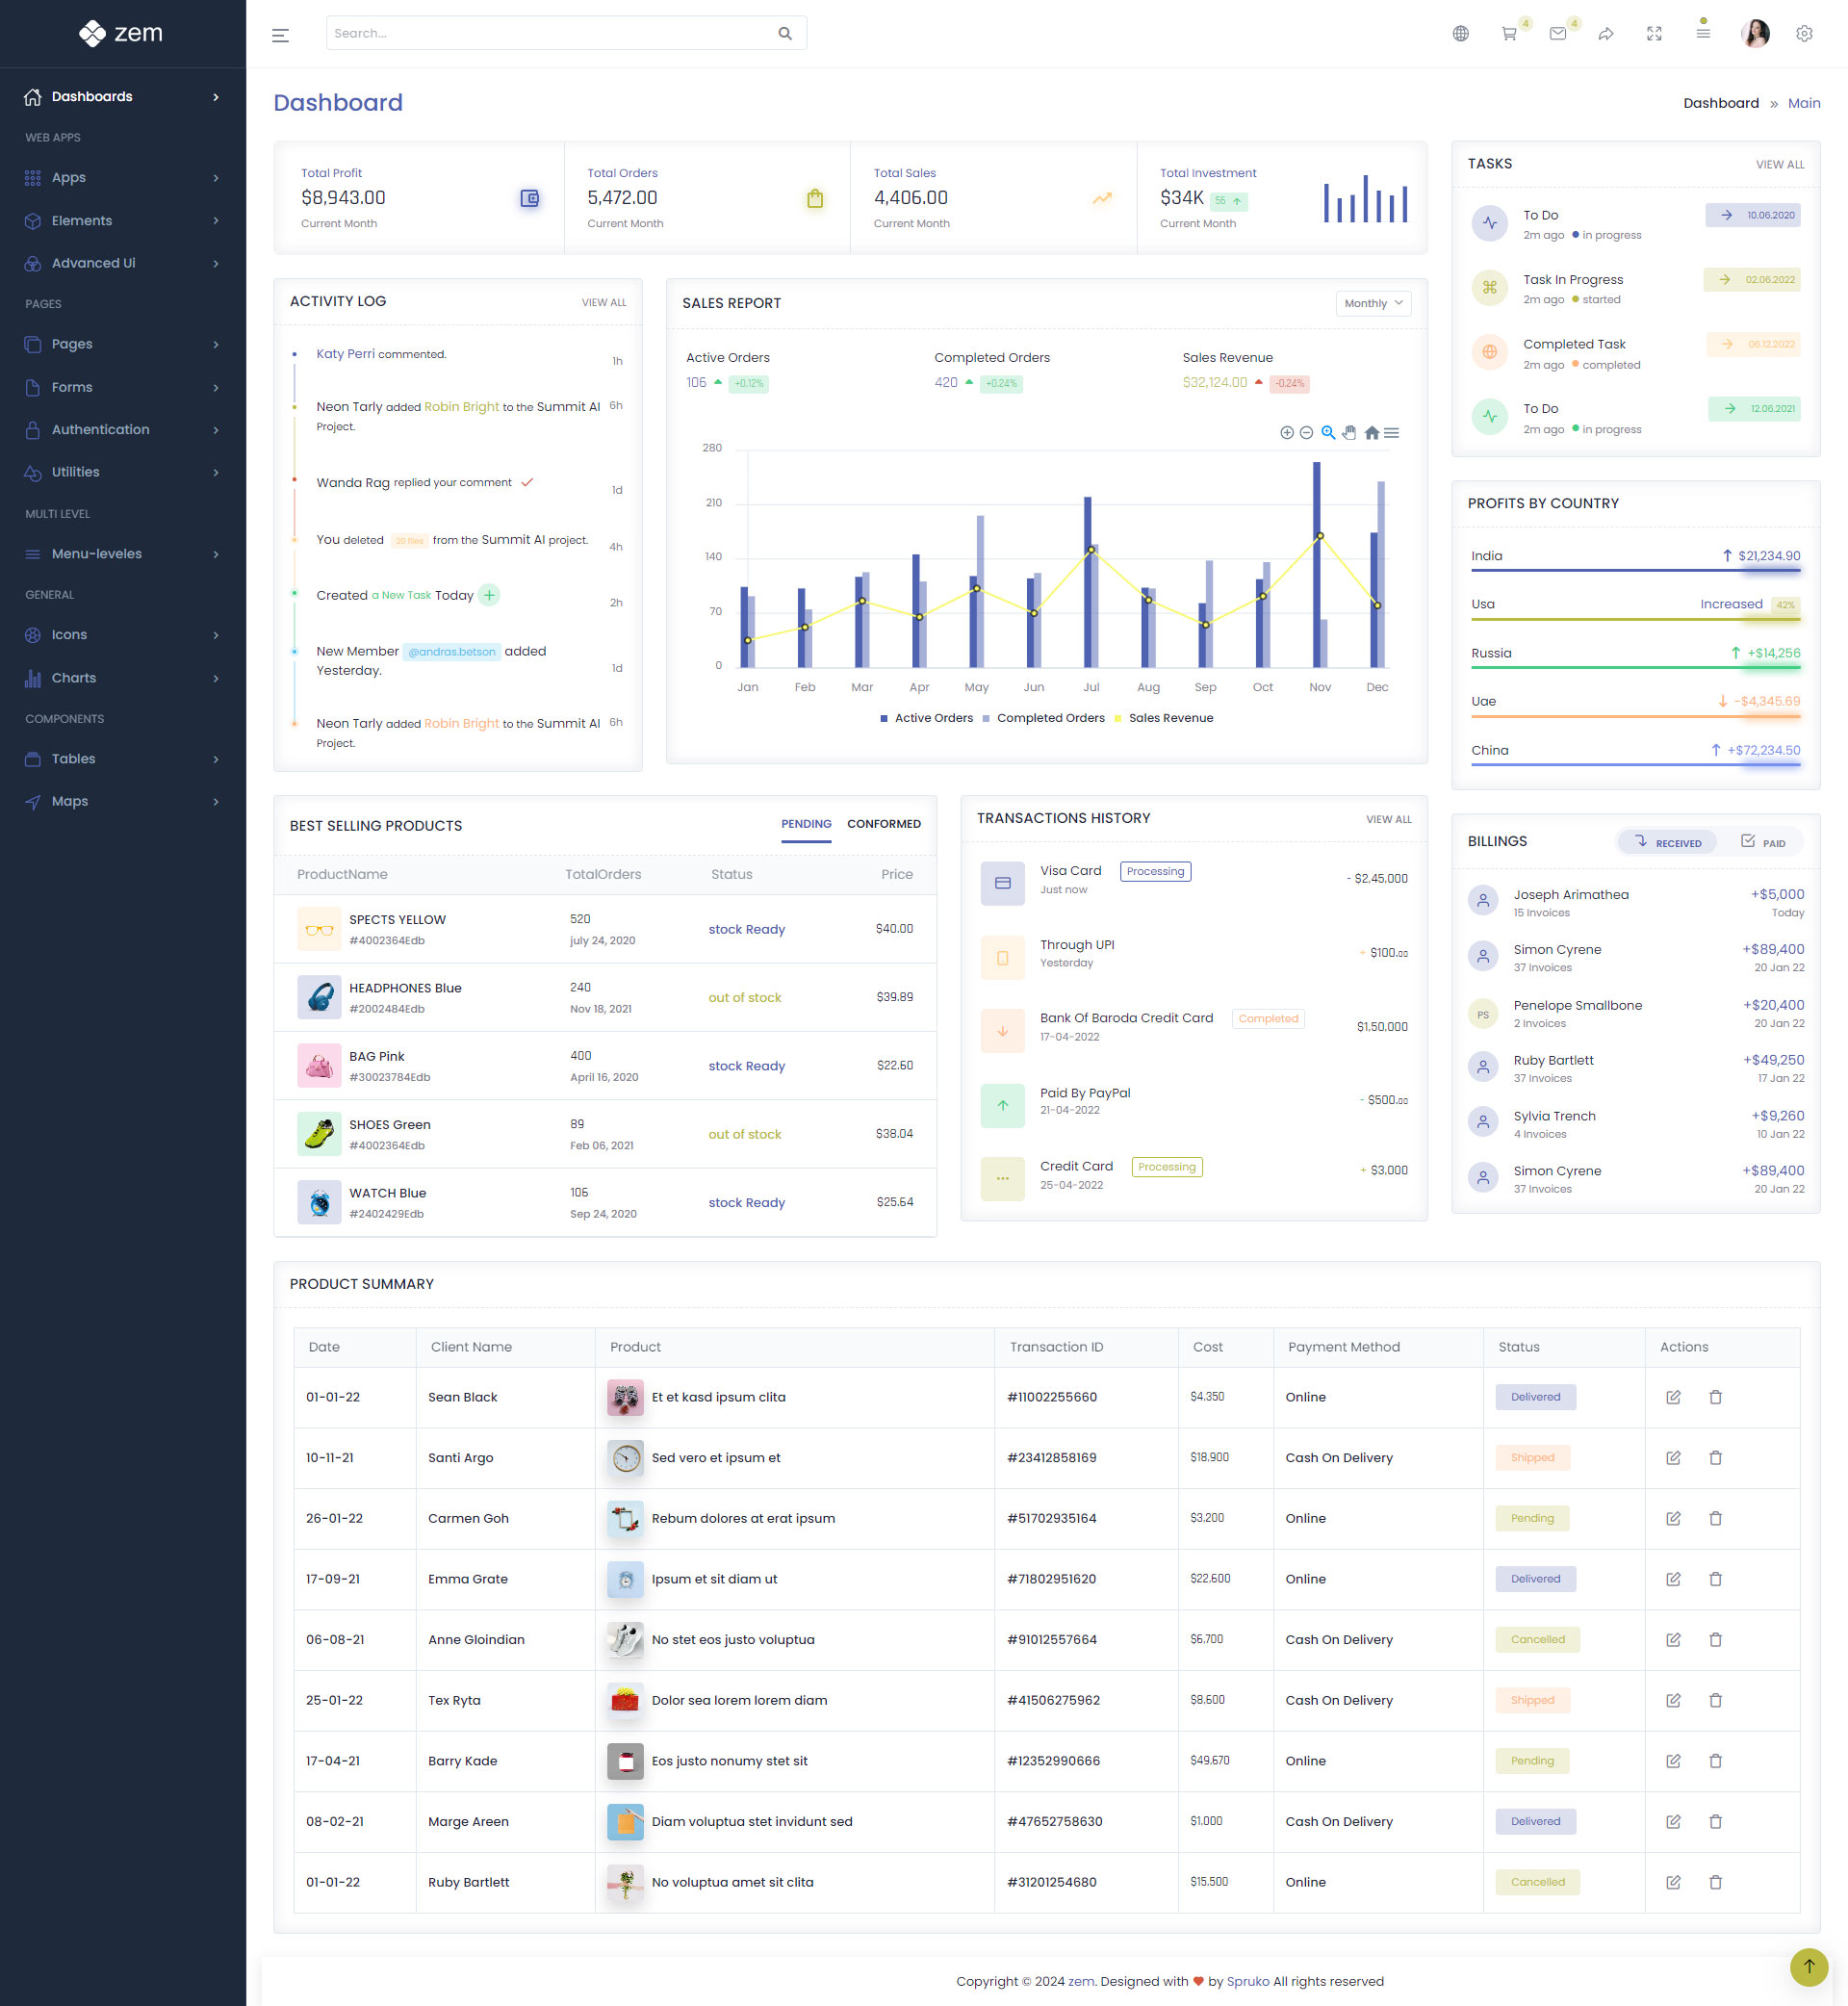
Task: Select the pan hand tool on chart
Action: [x=1349, y=433]
